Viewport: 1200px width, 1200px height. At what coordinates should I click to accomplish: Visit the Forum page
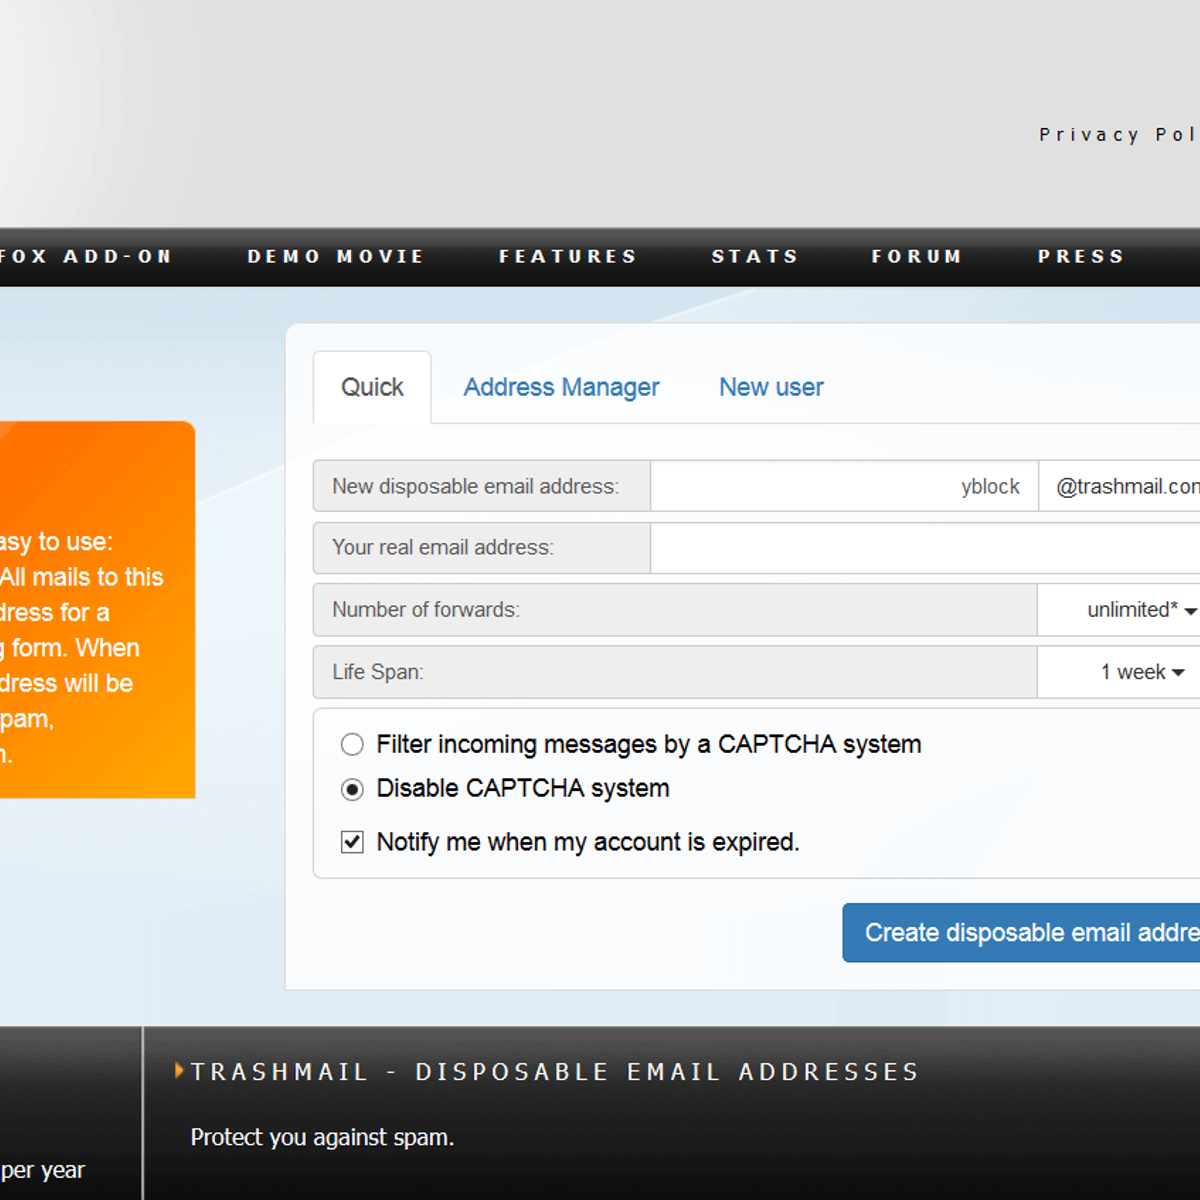click(917, 257)
